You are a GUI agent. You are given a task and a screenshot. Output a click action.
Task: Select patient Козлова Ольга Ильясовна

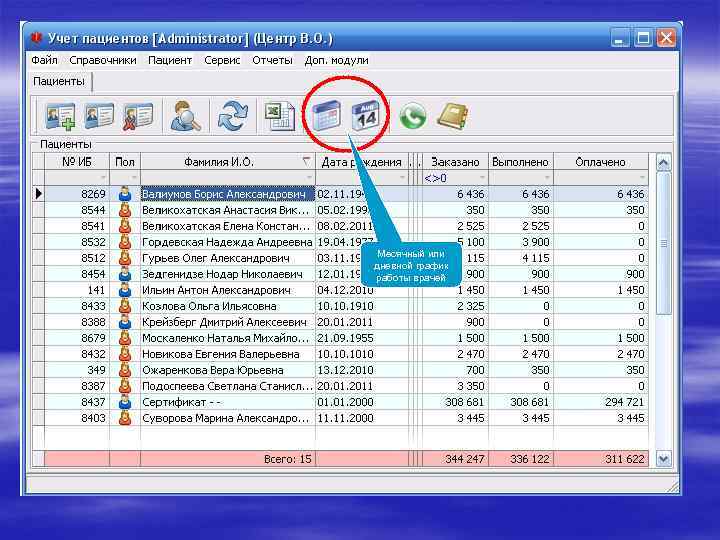tap(228, 306)
